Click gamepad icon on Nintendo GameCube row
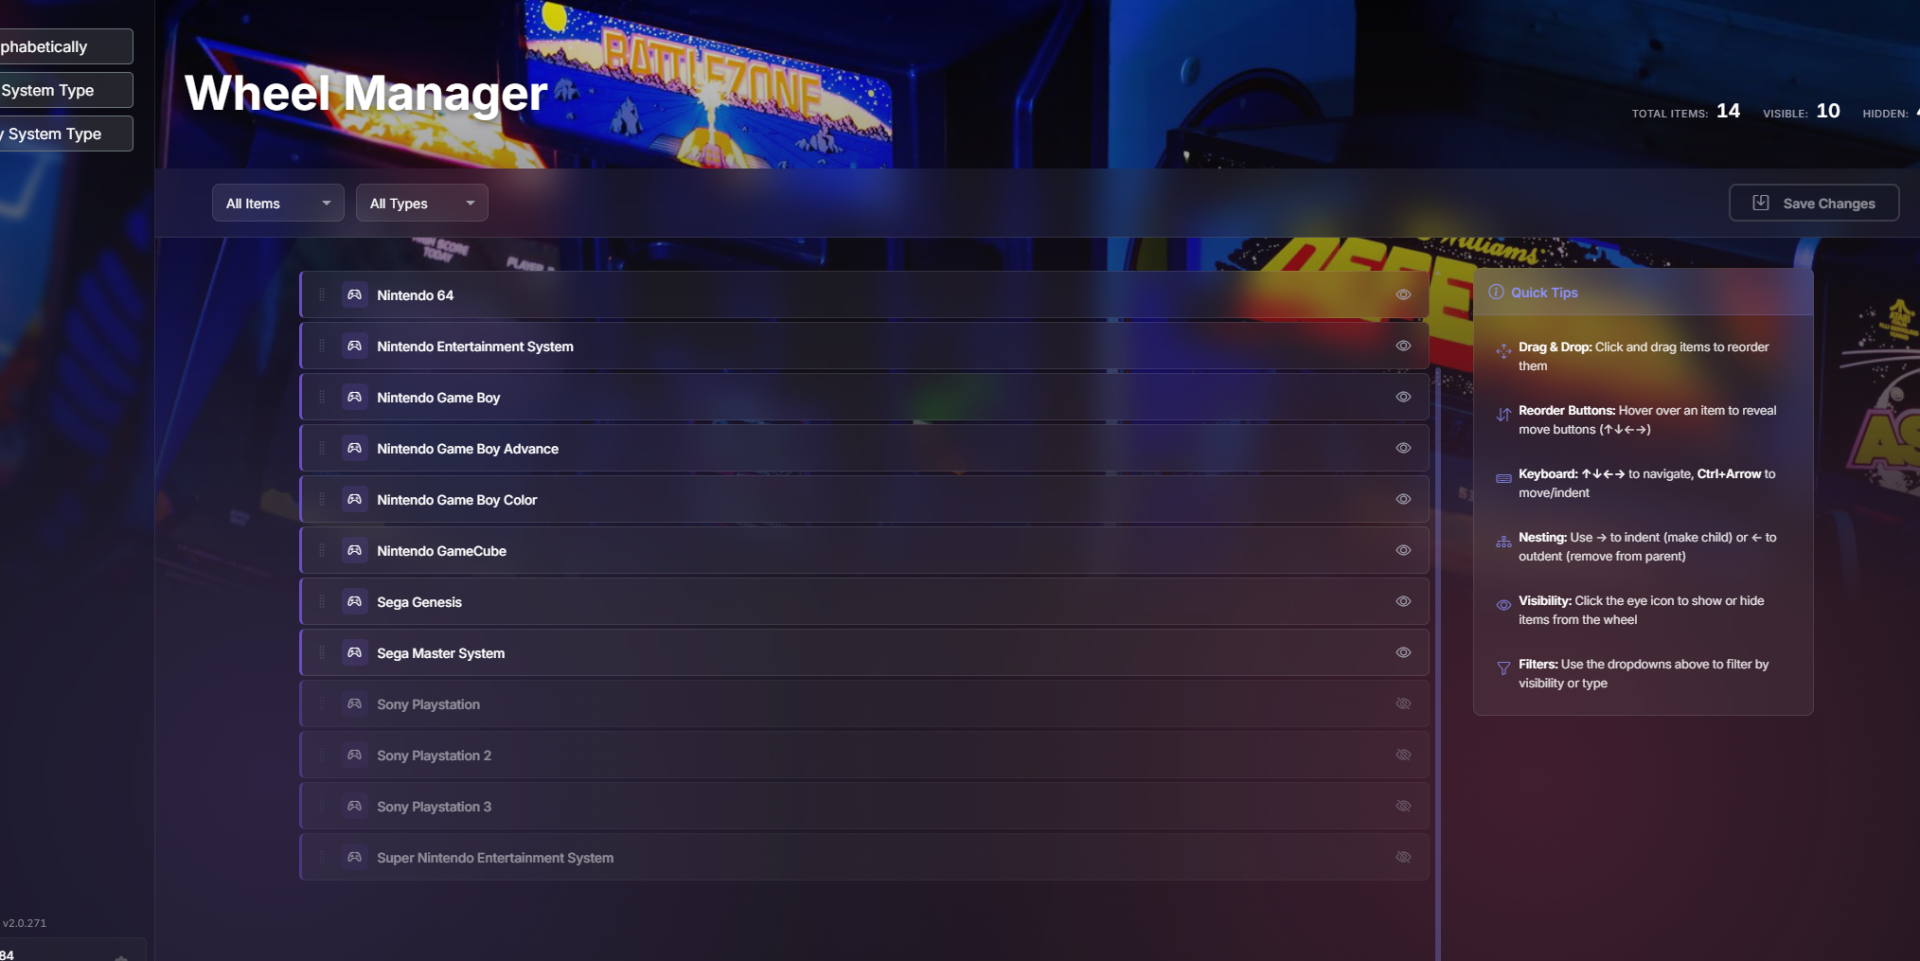The image size is (1920, 961). 354,550
